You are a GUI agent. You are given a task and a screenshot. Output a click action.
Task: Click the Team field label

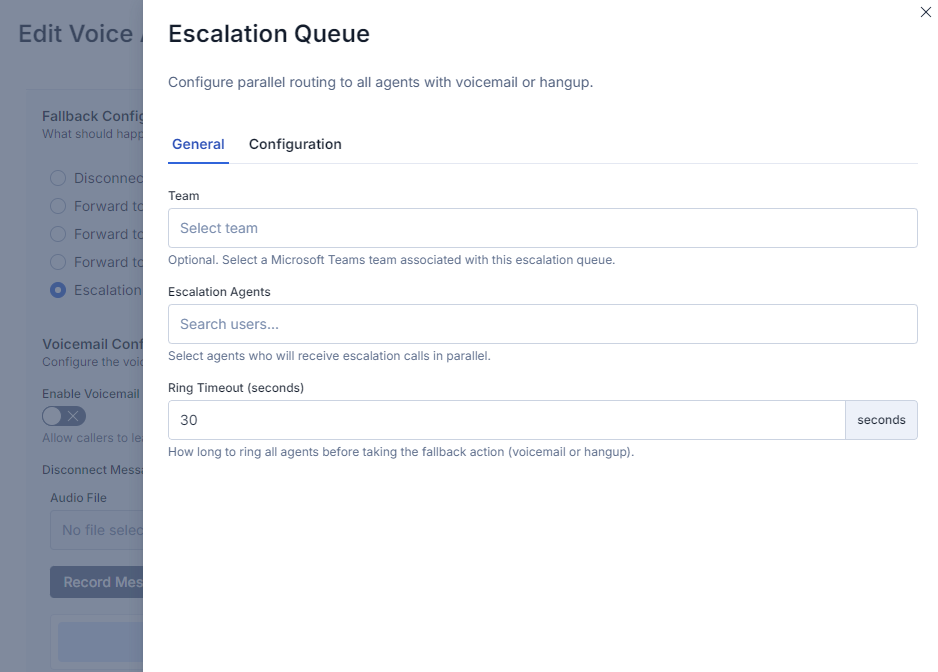184,196
